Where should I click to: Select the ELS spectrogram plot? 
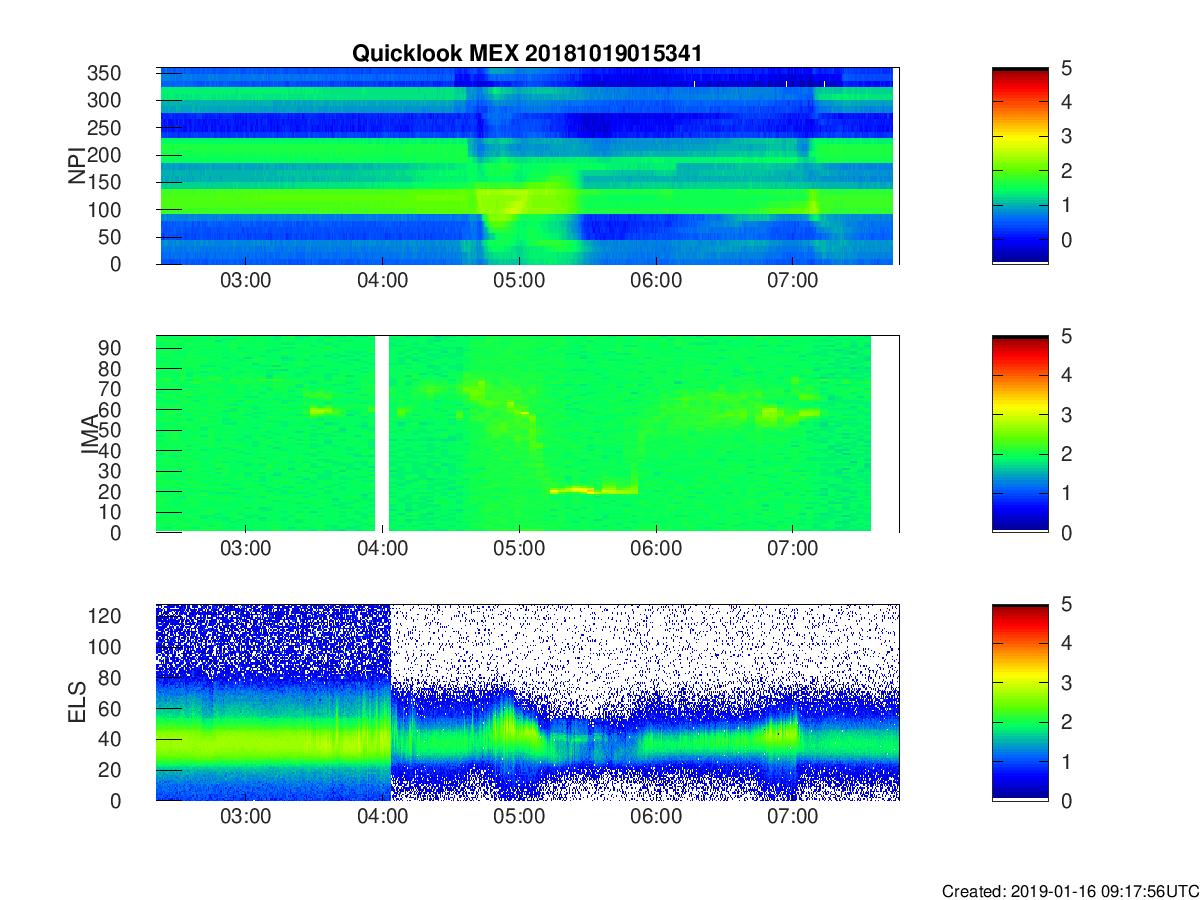527,702
